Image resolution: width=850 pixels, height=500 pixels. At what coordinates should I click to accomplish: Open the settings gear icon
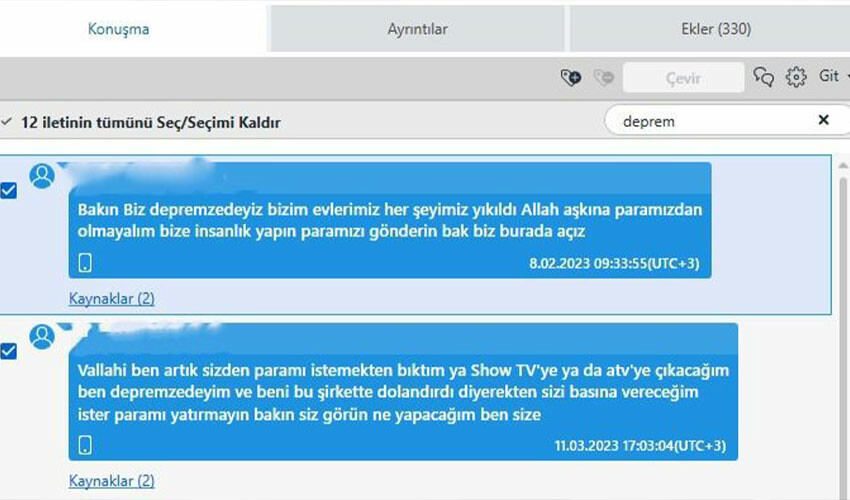(x=796, y=77)
